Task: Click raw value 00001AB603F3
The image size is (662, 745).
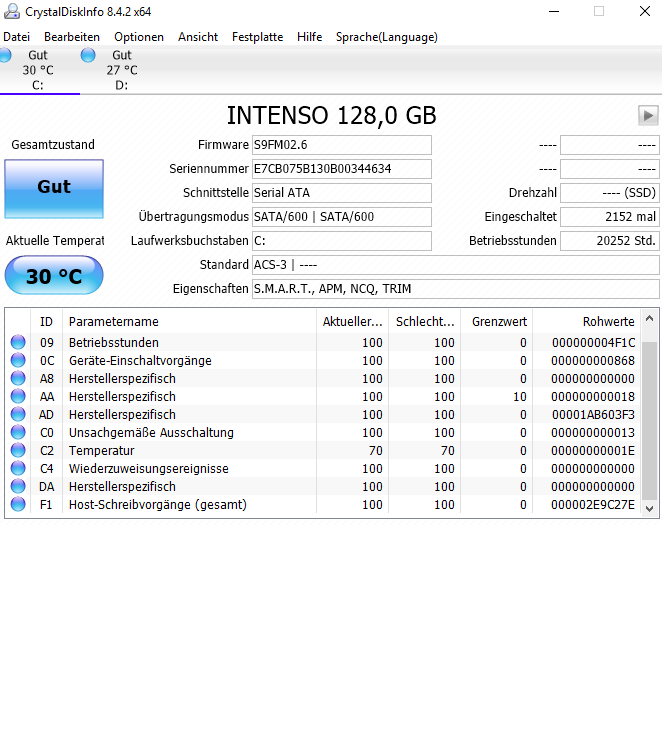Action: (x=594, y=414)
